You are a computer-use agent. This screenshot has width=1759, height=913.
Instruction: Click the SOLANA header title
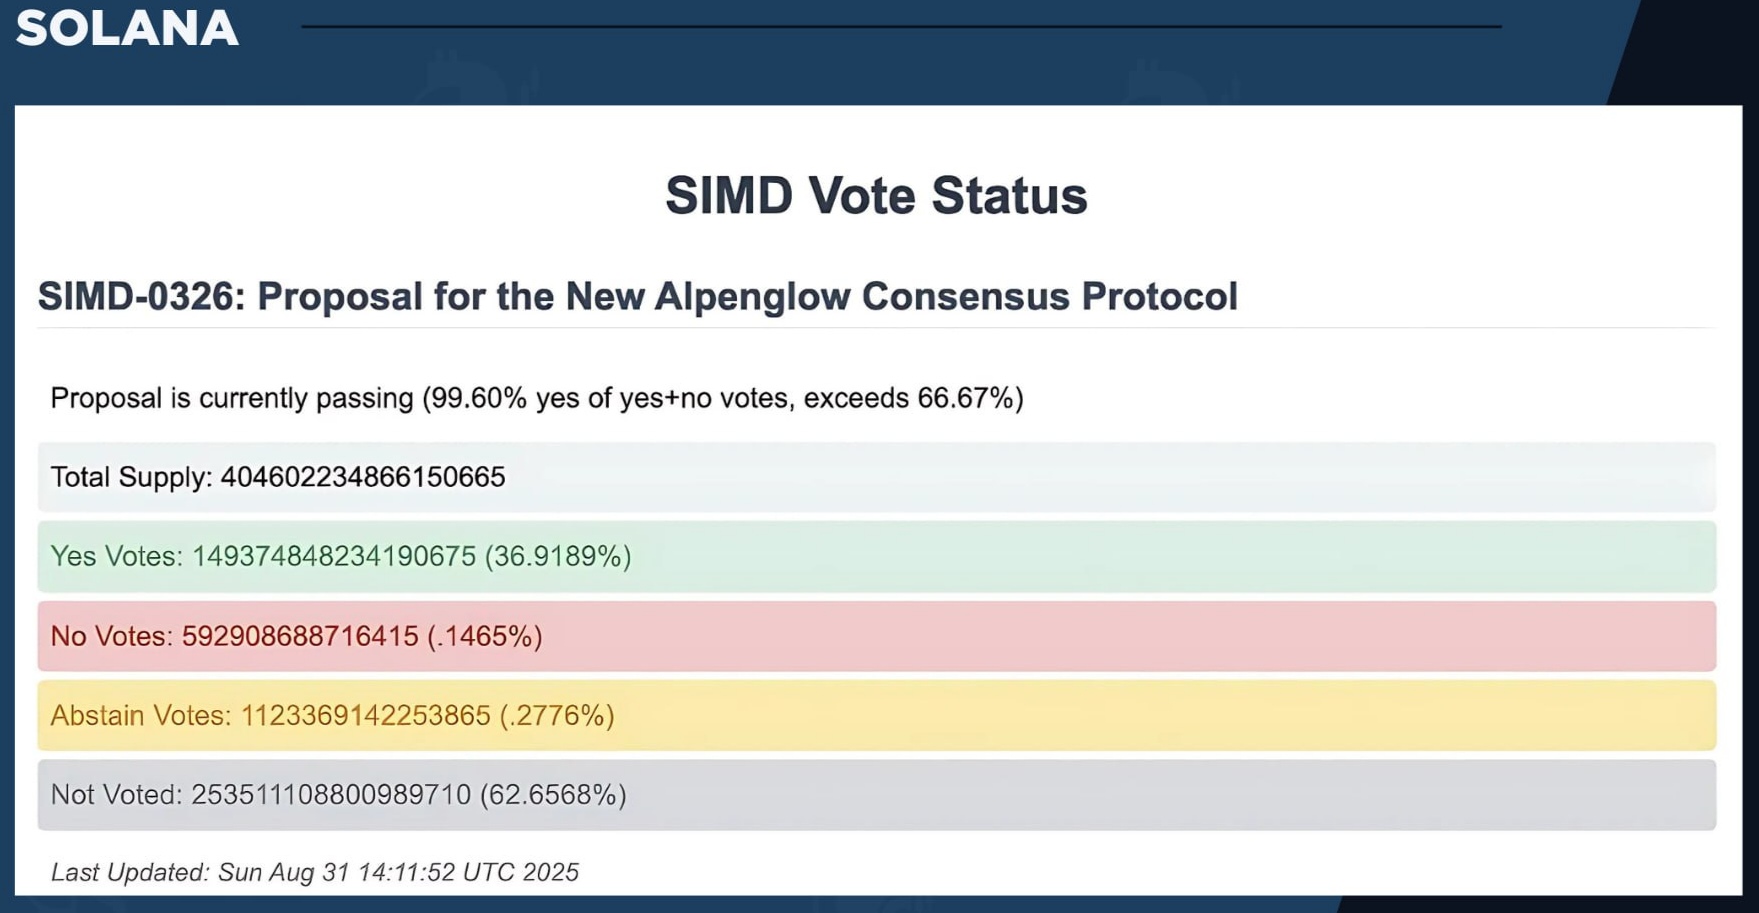[127, 28]
